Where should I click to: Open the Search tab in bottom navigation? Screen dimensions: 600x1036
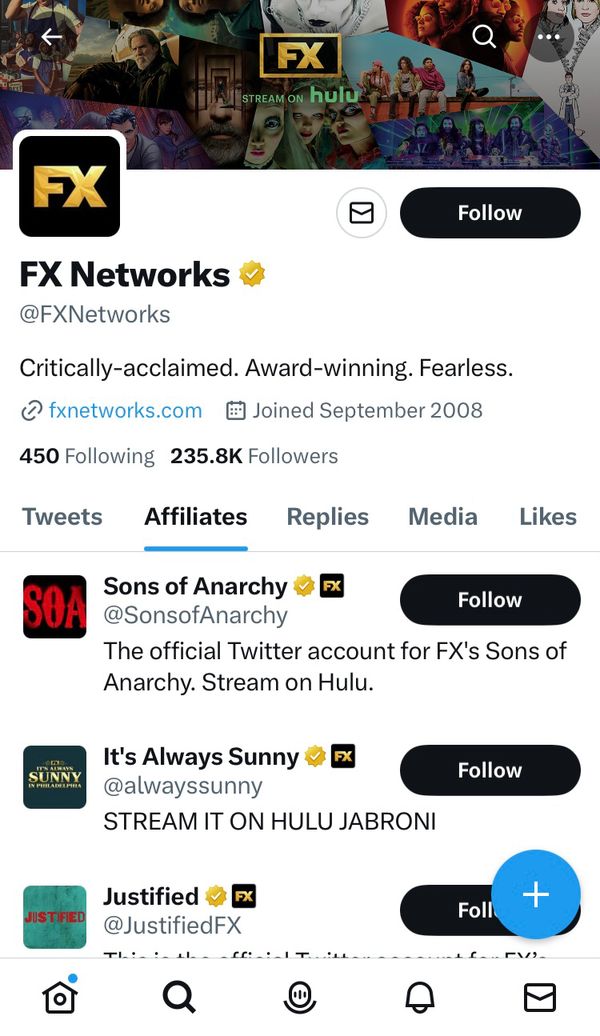click(179, 997)
